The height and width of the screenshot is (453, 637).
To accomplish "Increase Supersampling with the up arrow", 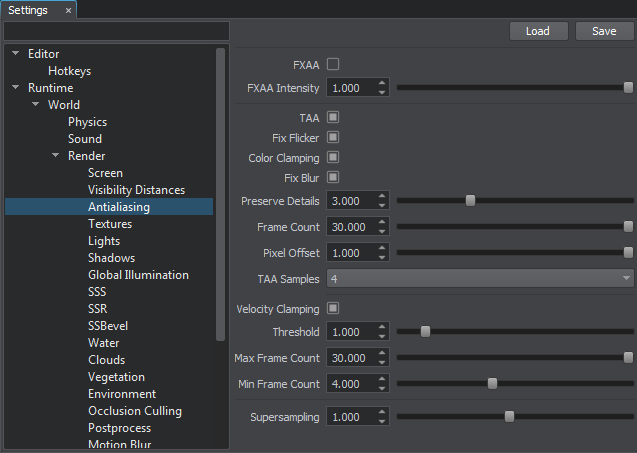I will [x=382, y=412].
